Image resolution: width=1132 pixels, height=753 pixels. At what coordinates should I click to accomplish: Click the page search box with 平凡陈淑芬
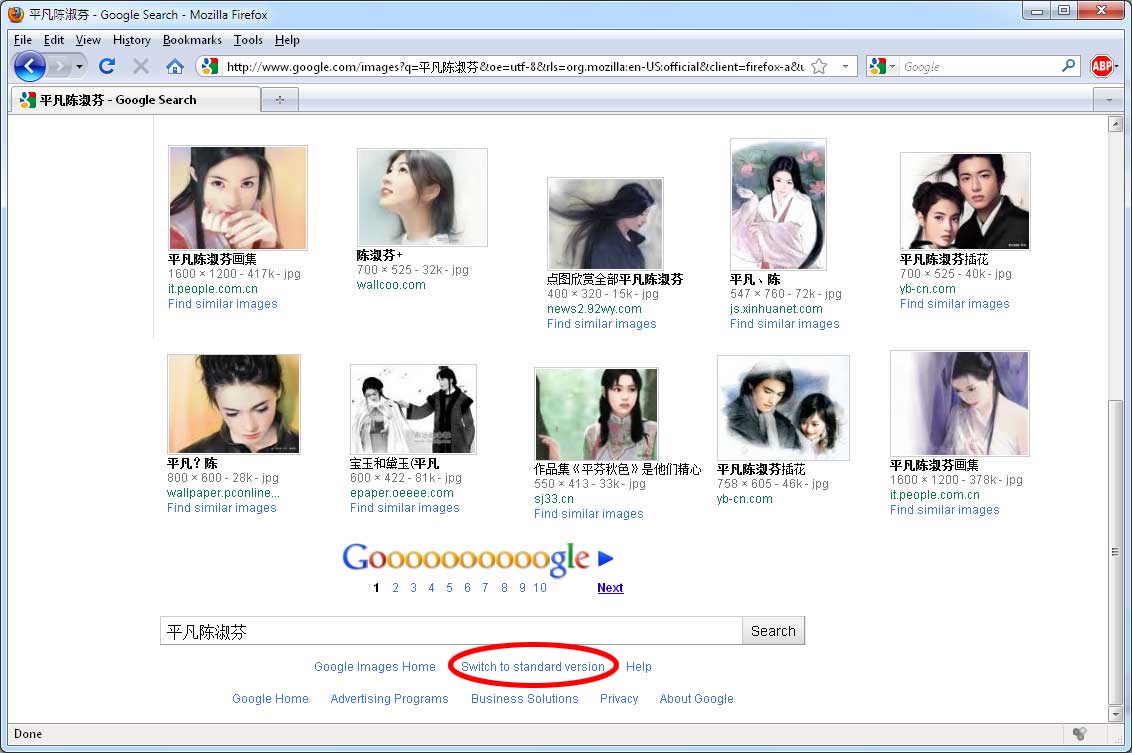tap(450, 631)
